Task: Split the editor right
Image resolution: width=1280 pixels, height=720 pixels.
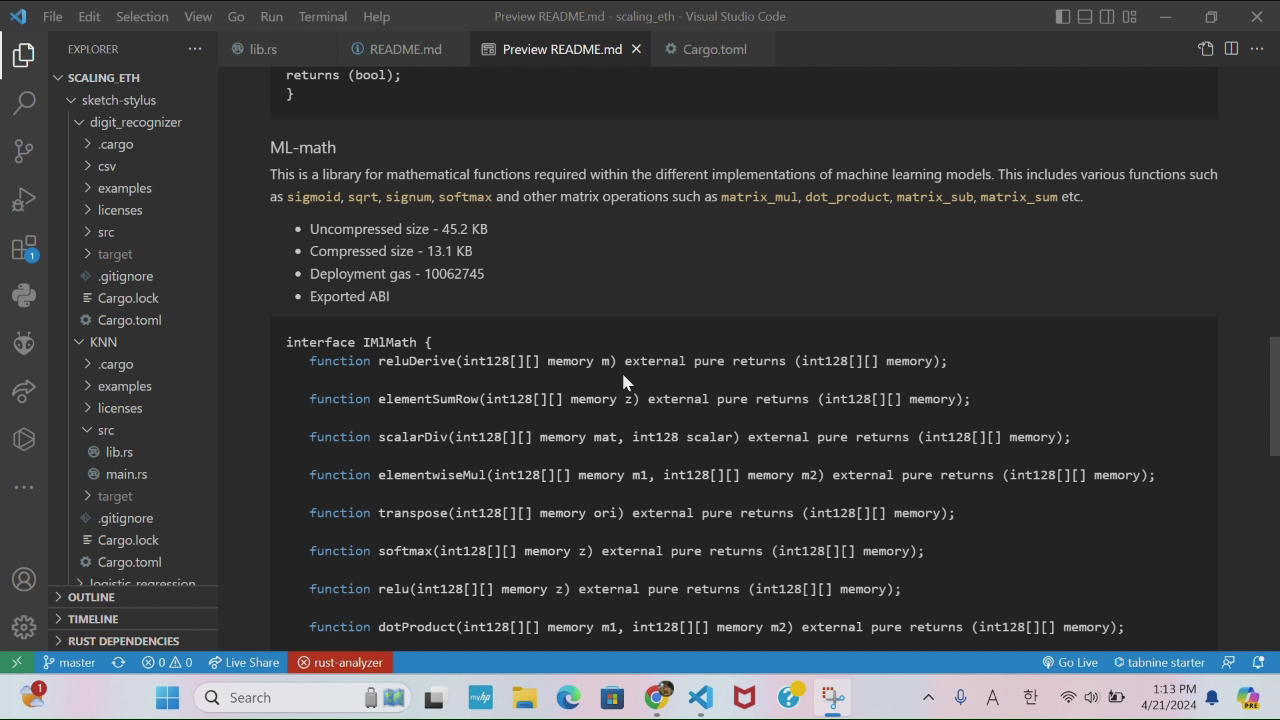Action: (1231, 49)
